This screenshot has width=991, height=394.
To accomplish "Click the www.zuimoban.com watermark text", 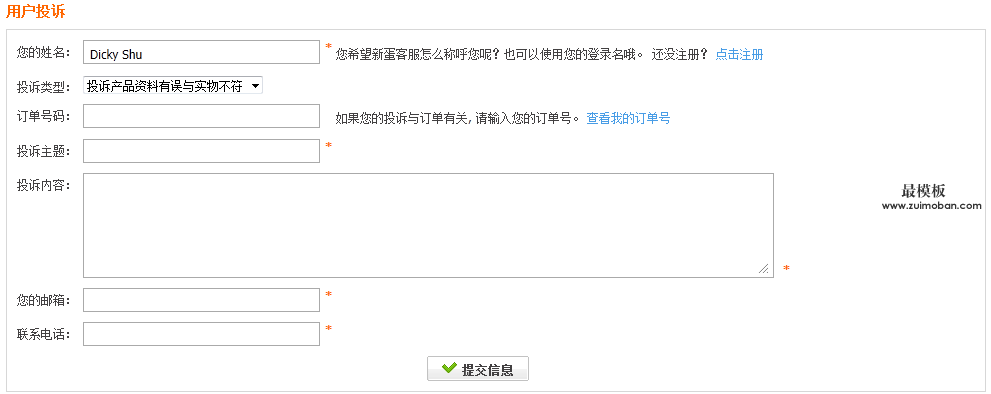I will click(932, 206).
